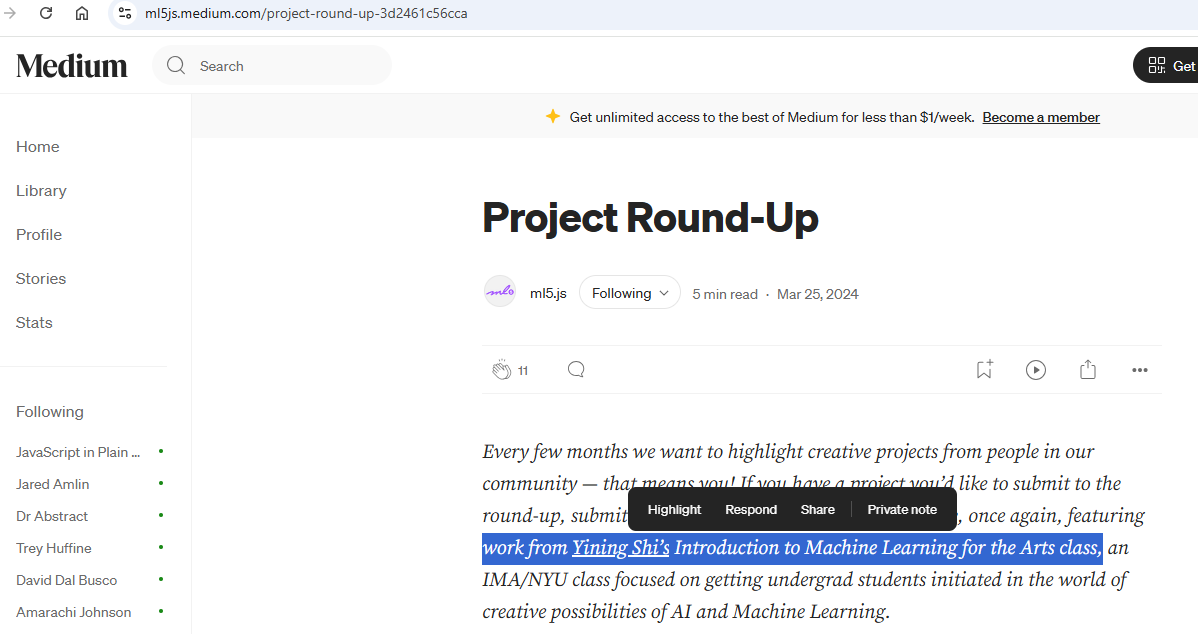This screenshot has height=634, width=1198.
Task: Open Library from the sidebar
Action: pyautogui.click(x=41, y=191)
